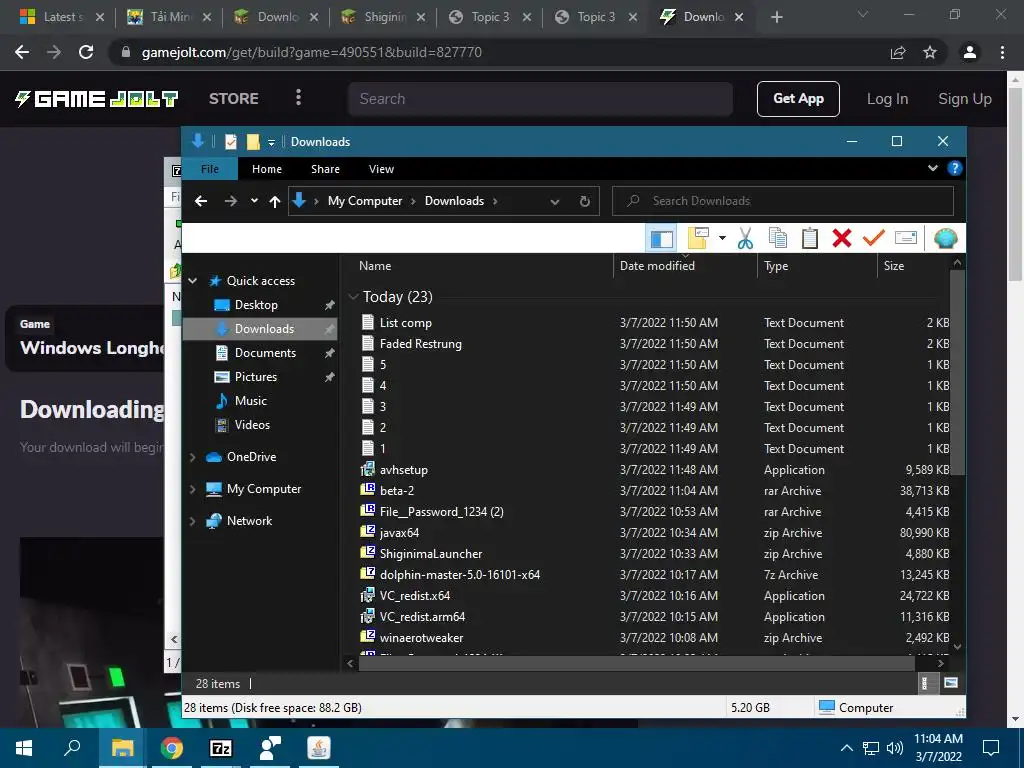
Task: Expand the My Computer tree node
Action: tap(193, 489)
